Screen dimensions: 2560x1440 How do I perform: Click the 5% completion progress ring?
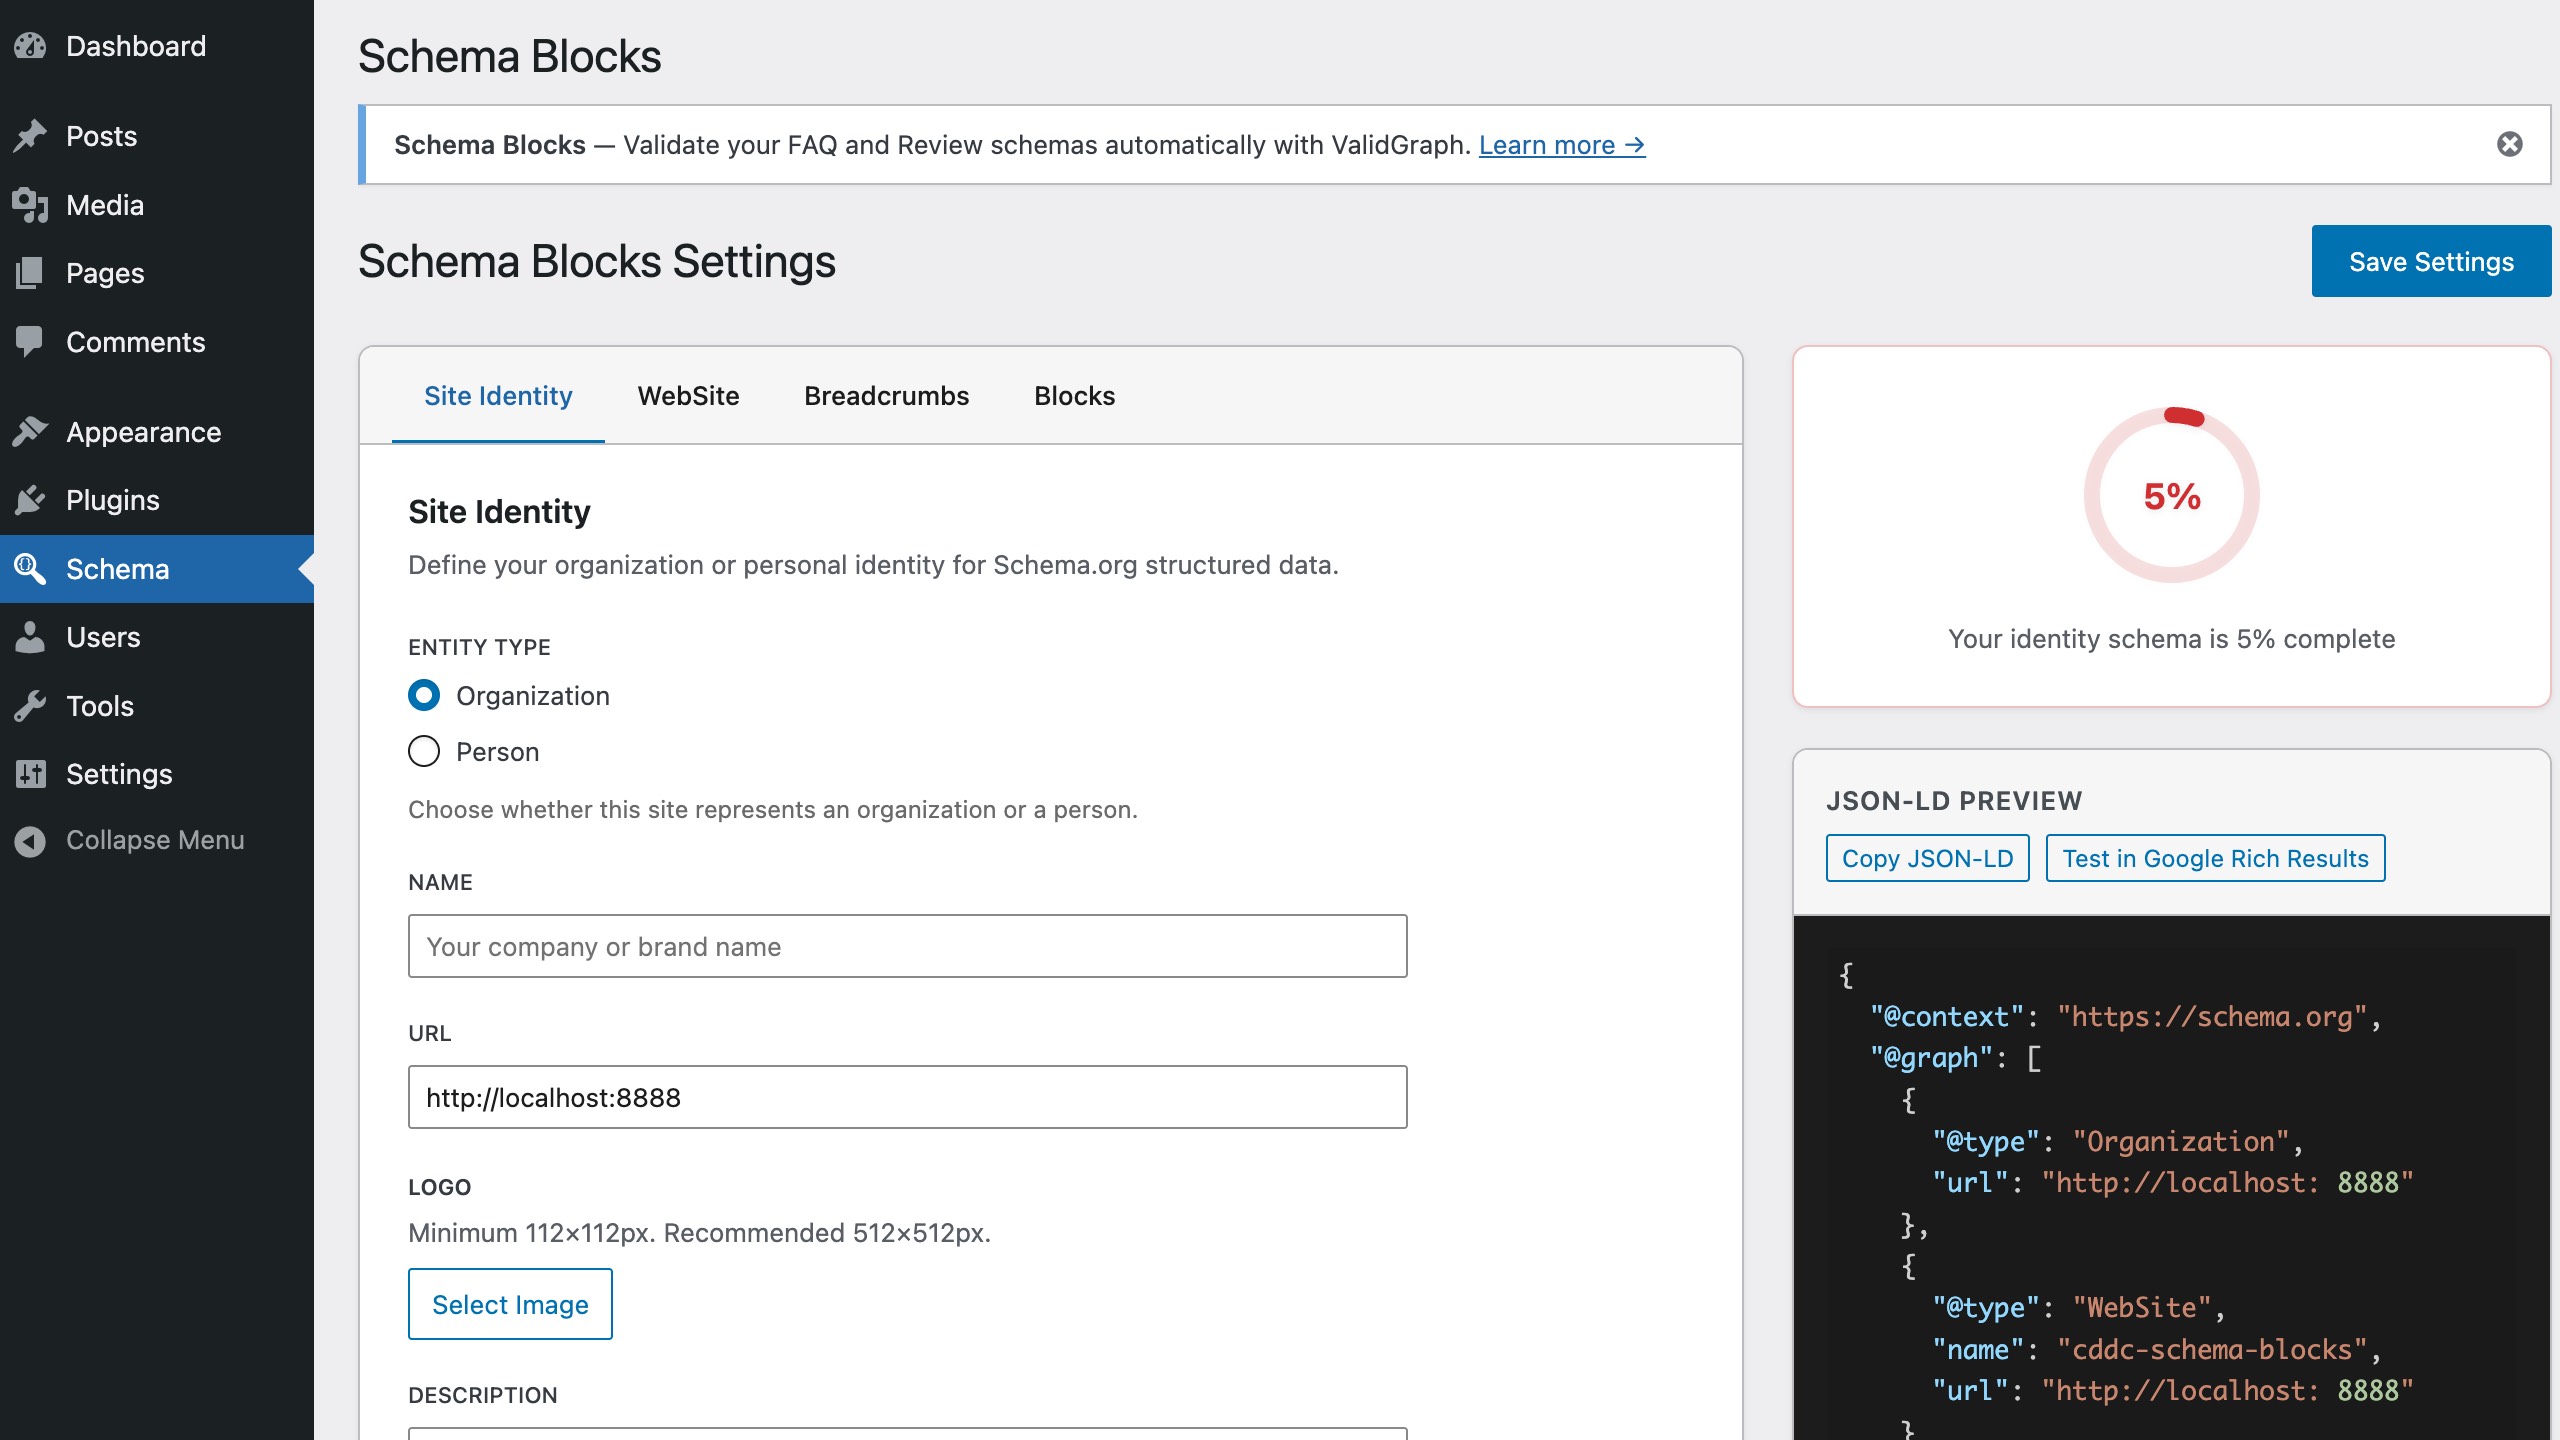pos(2171,495)
